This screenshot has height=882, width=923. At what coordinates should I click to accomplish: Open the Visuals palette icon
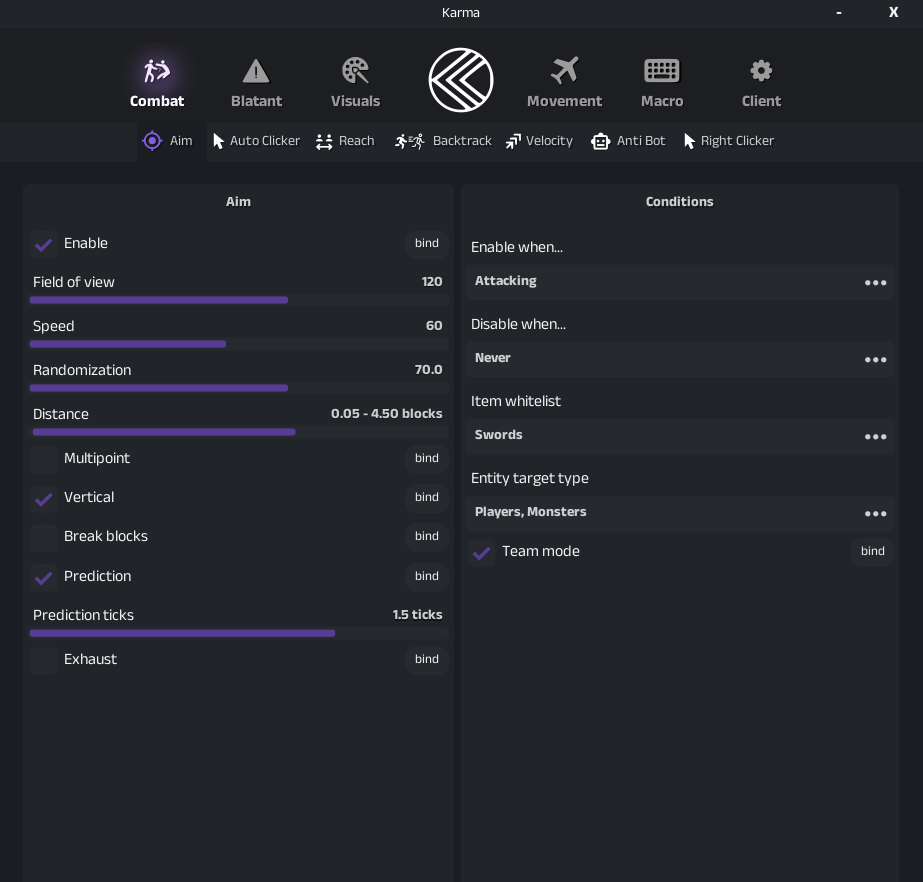[x=356, y=71]
